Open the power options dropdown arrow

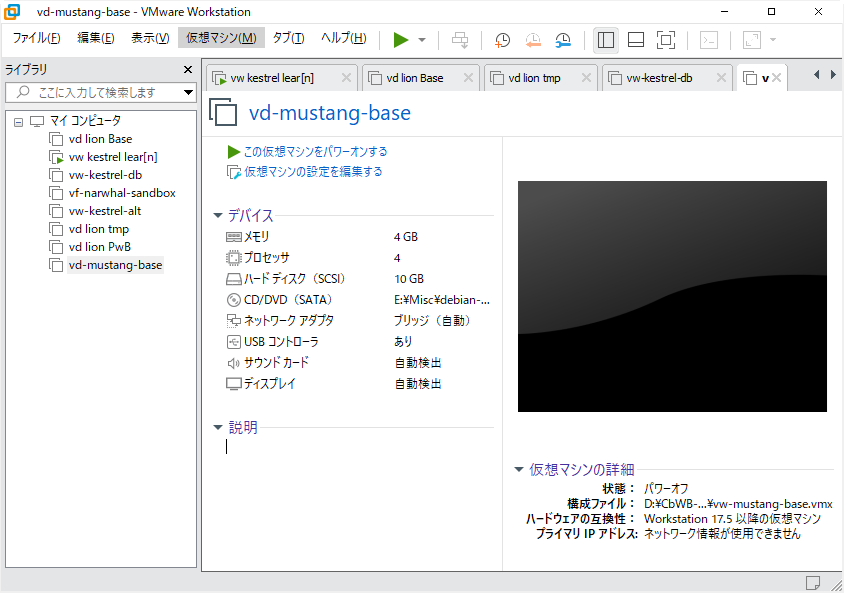[x=422, y=40]
